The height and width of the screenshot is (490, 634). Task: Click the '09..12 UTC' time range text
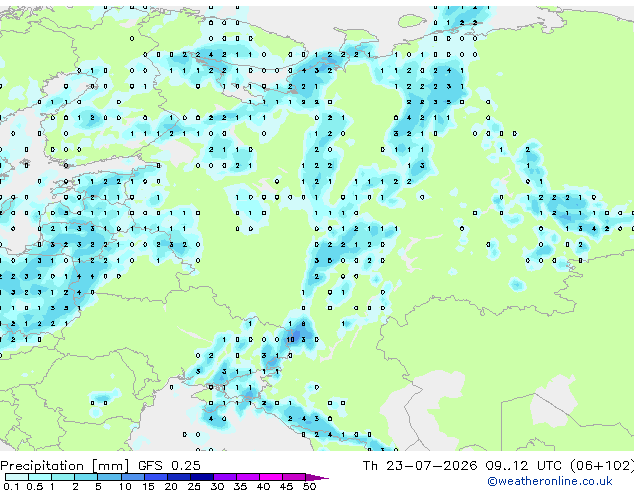(x=524, y=466)
